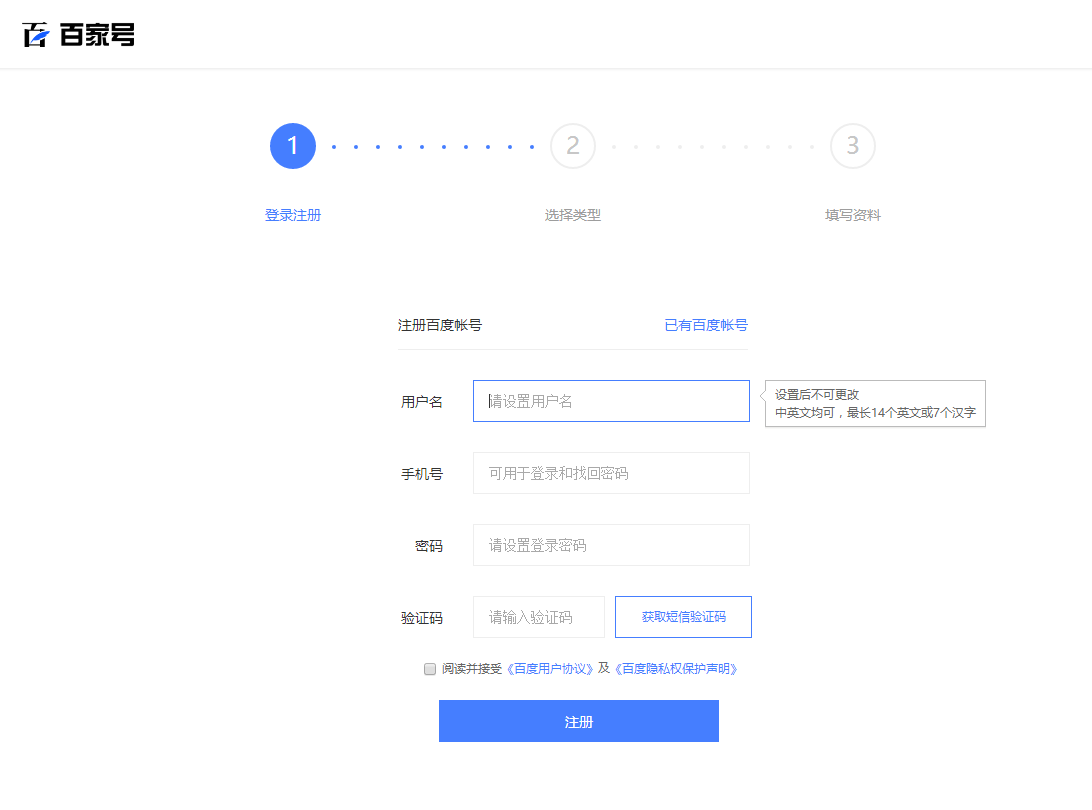Select the 密码 password field
Viewport: 1092px width, 810px height.
coord(611,545)
